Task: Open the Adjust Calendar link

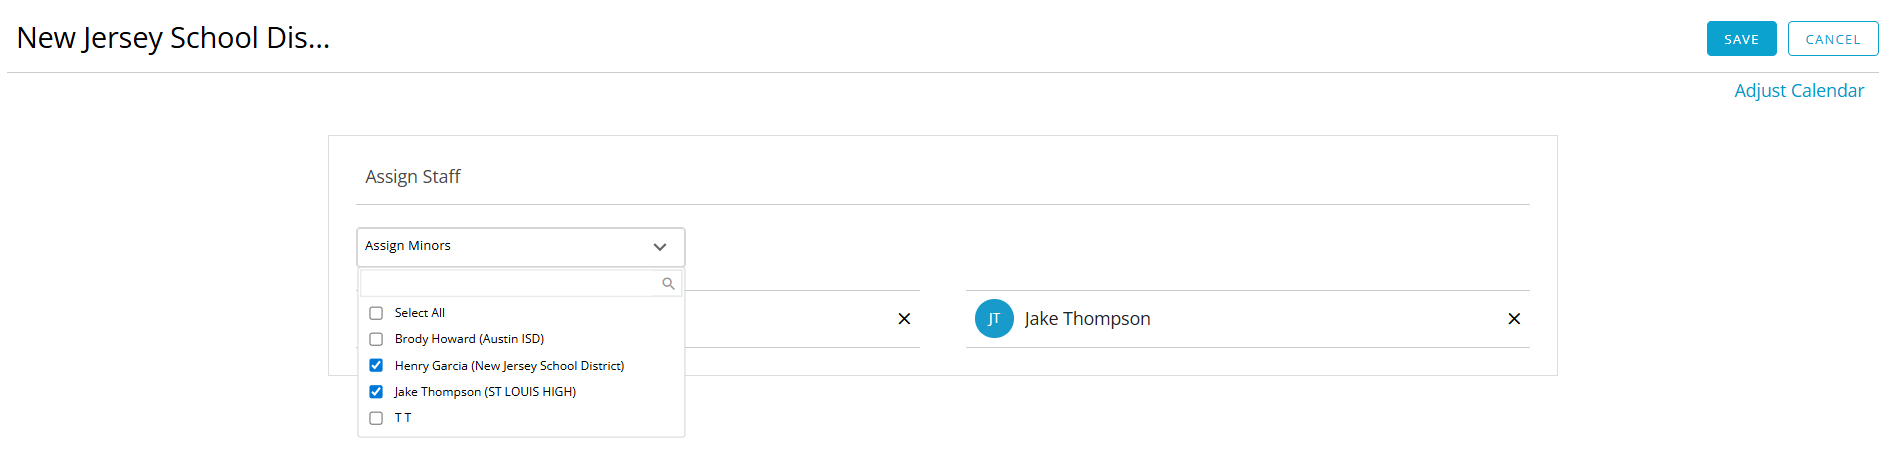Action: (1798, 91)
